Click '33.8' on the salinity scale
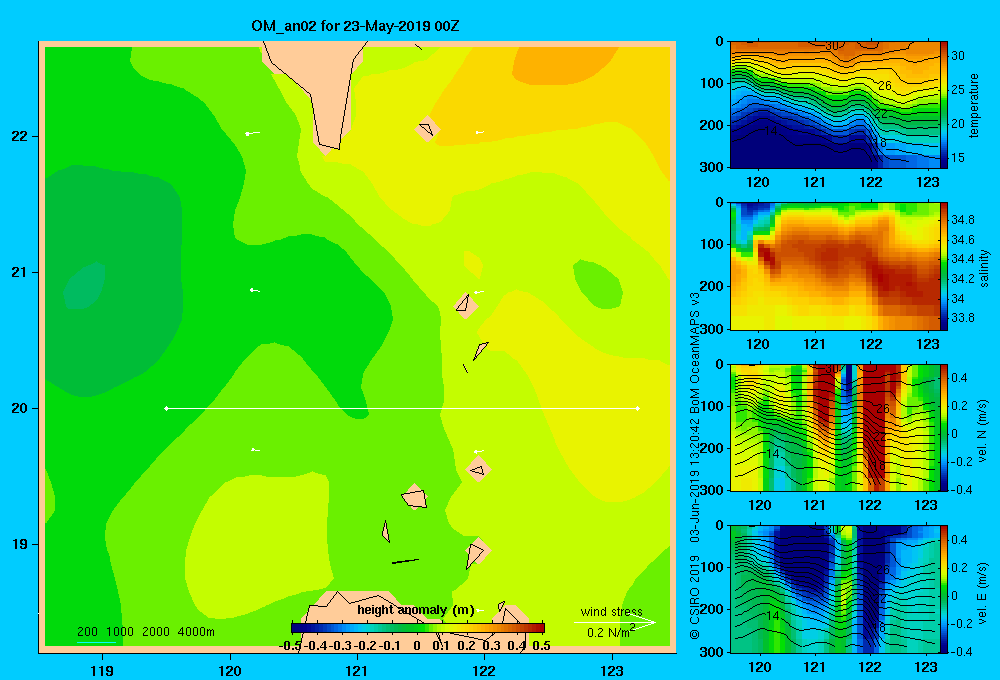This screenshot has height=680, width=1000. (963, 318)
